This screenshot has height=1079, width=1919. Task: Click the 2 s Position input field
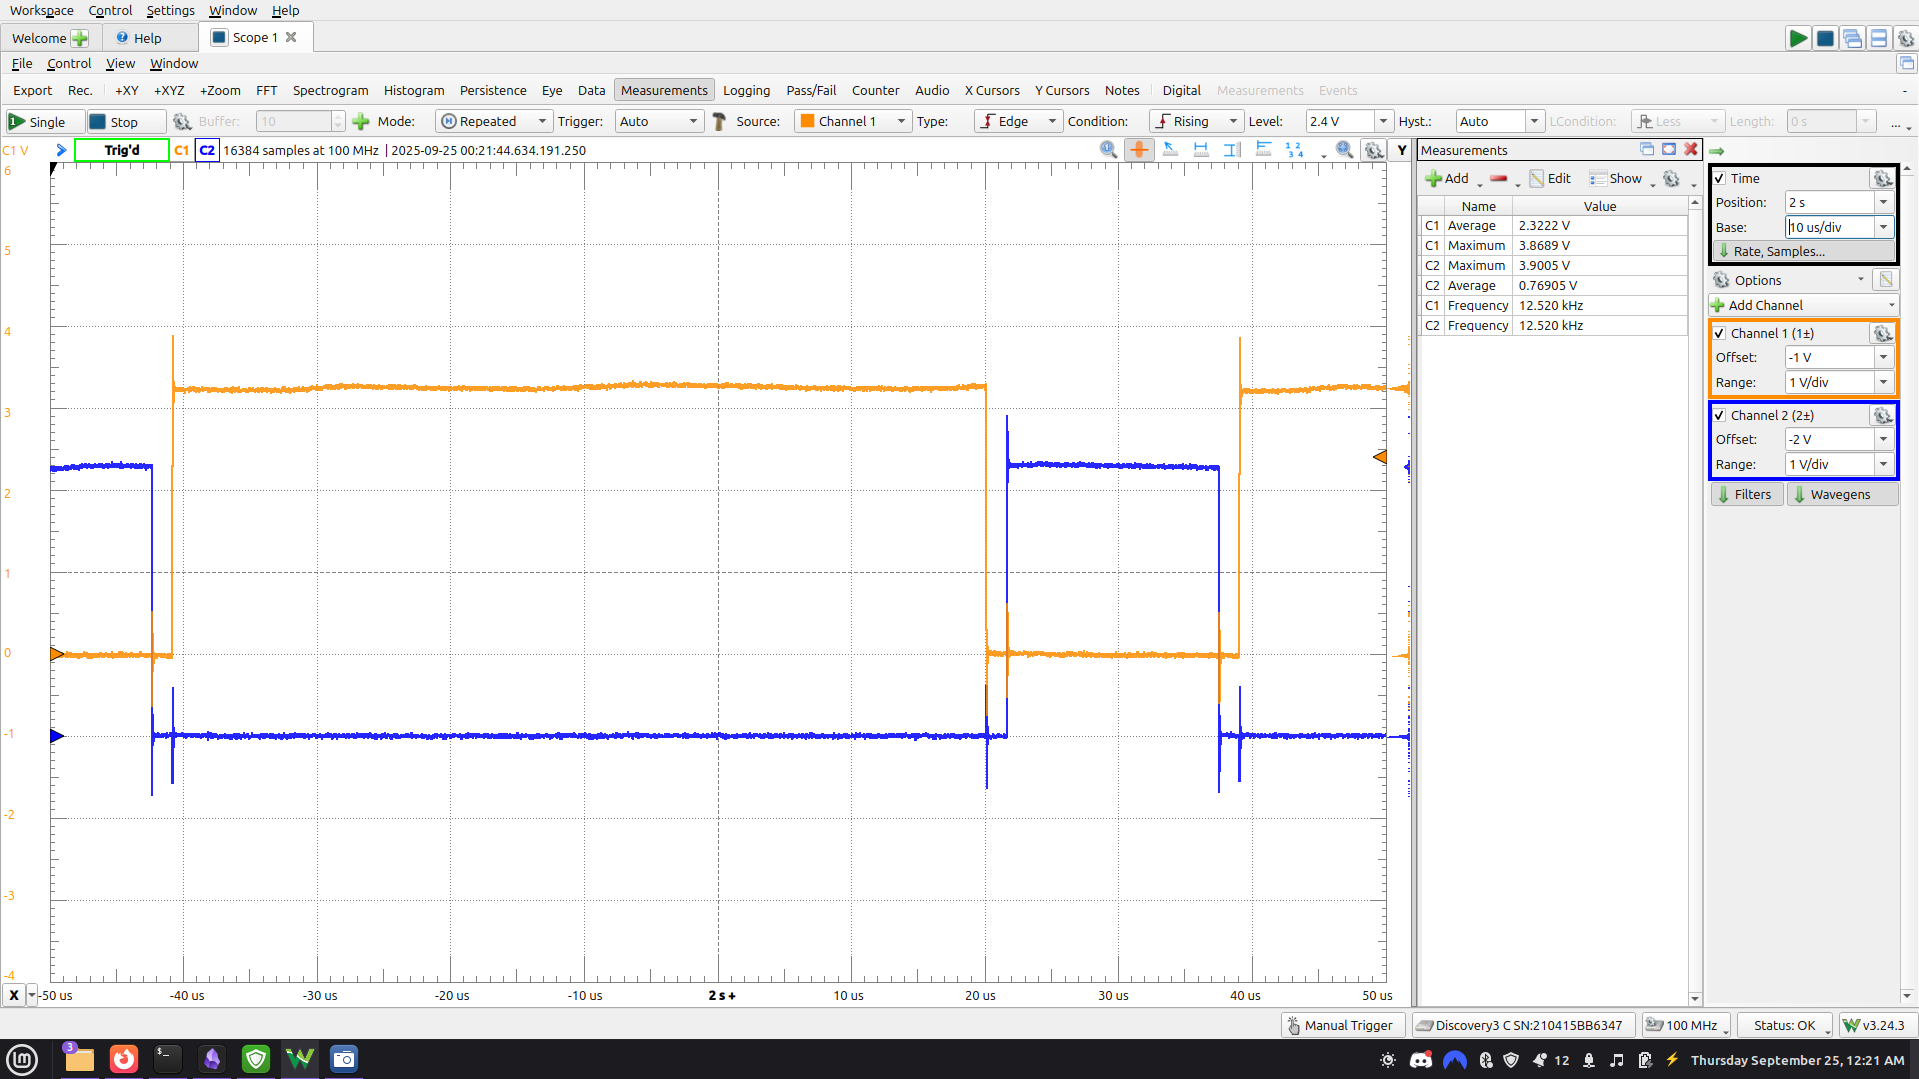(x=1830, y=201)
